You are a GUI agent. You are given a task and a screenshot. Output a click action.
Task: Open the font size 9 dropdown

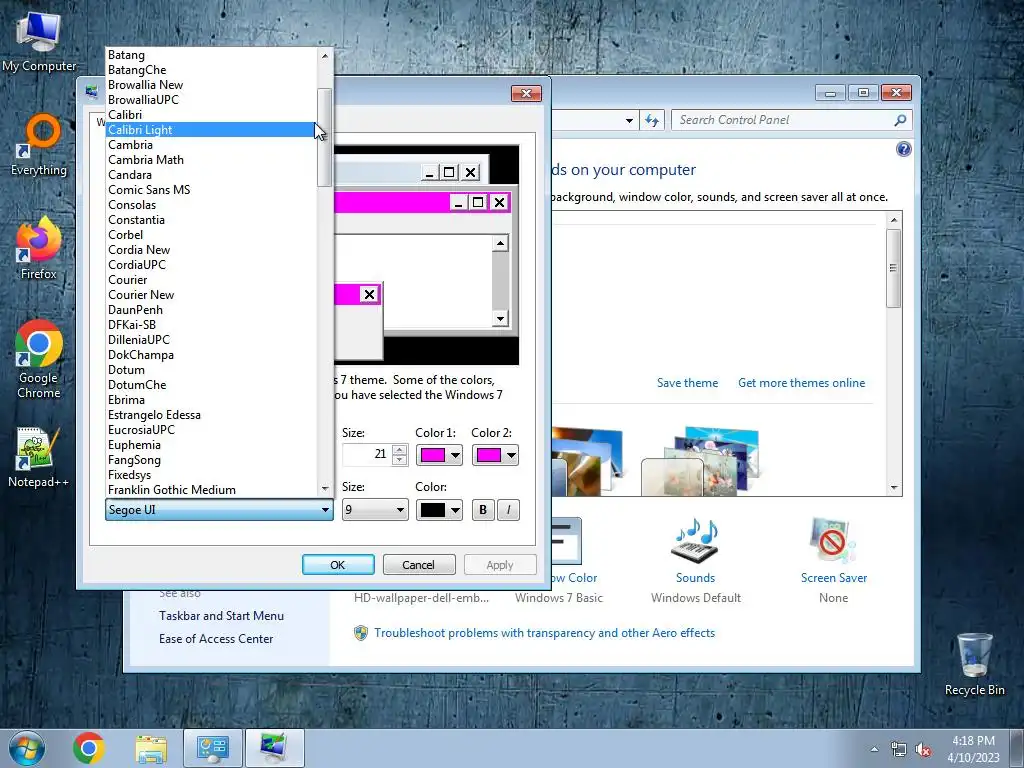click(375, 510)
